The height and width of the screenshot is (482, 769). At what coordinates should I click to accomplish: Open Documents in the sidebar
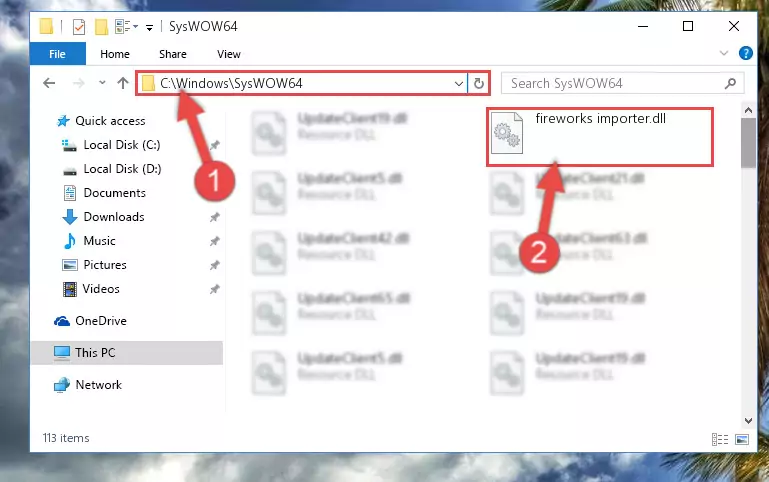pos(114,193)
